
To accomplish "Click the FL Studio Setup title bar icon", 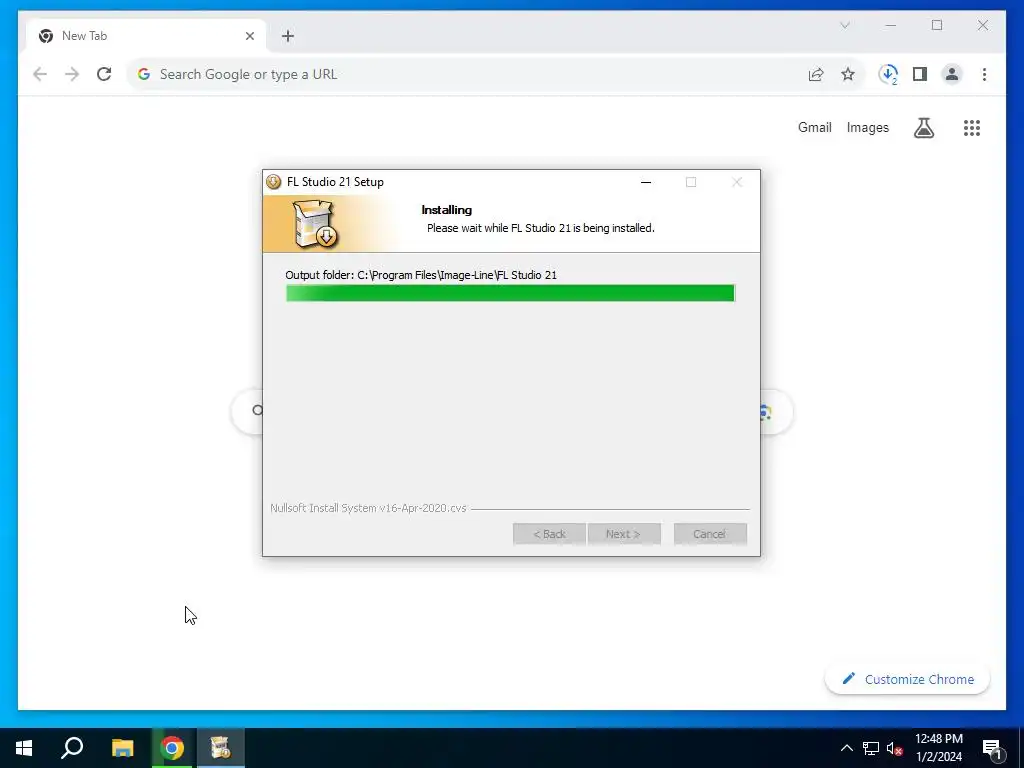I will [x=274, y=182].
